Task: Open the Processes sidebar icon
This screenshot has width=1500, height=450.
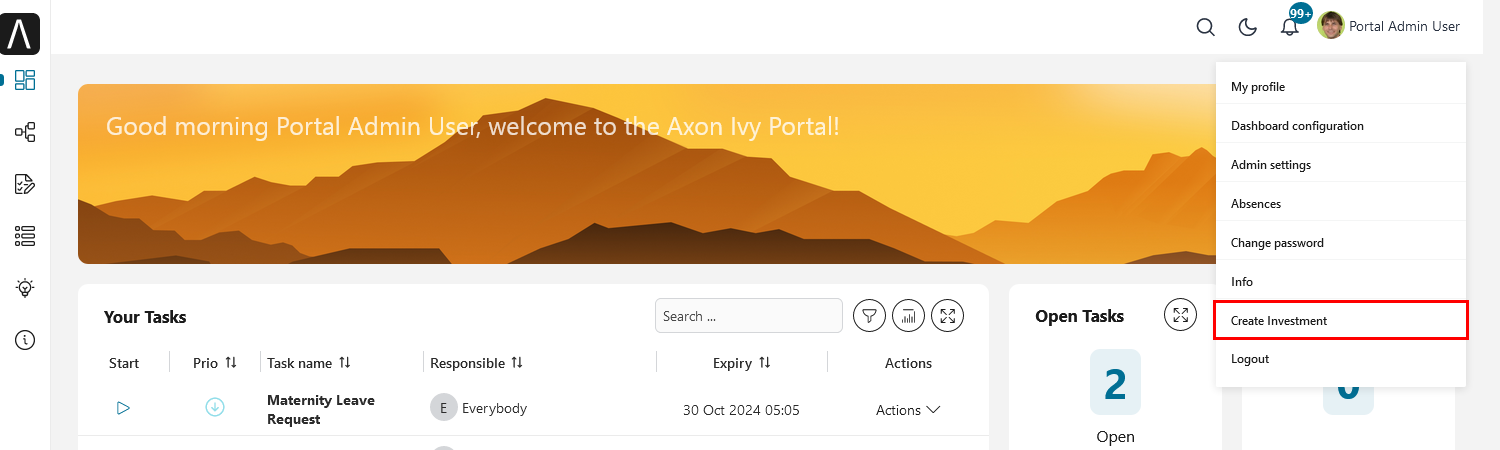Action: click(x=25, y=132)
